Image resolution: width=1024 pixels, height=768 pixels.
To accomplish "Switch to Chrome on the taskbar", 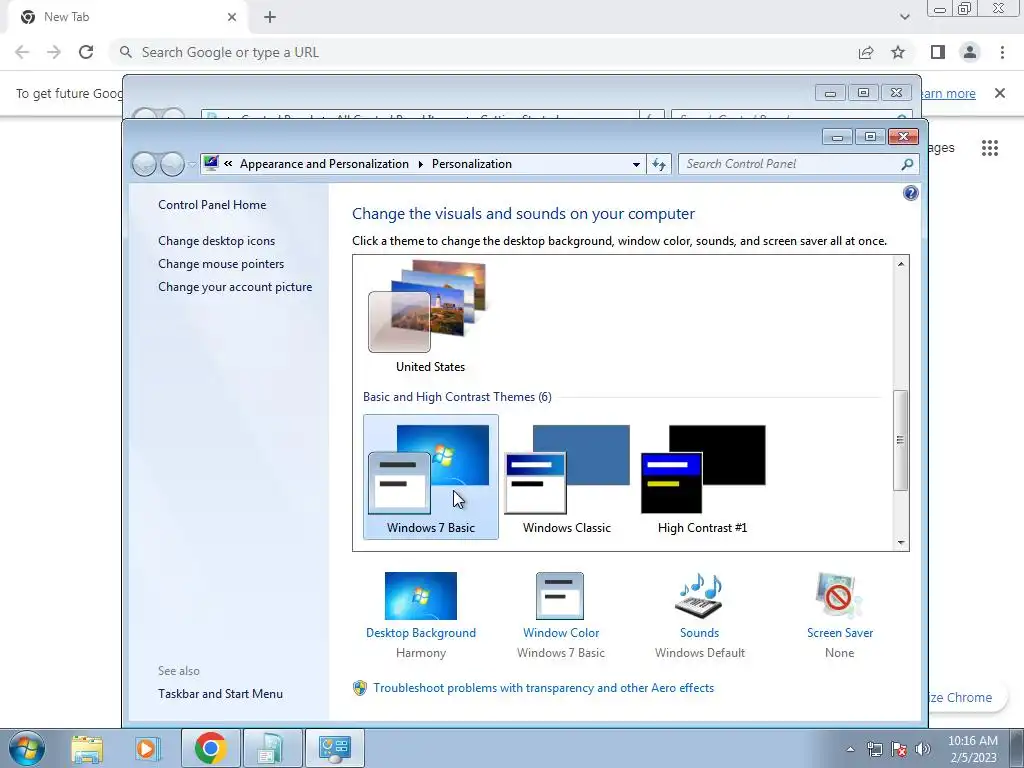I will point(210,748).
